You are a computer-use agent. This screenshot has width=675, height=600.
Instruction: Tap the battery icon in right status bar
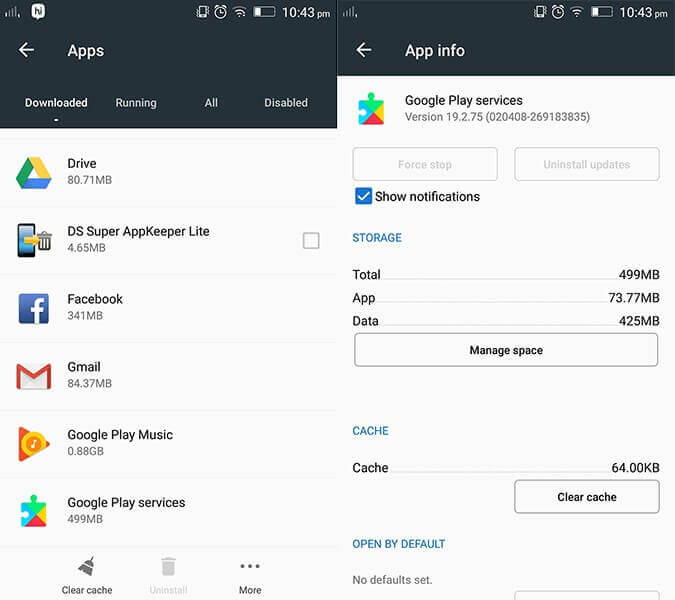click(602, 12)
